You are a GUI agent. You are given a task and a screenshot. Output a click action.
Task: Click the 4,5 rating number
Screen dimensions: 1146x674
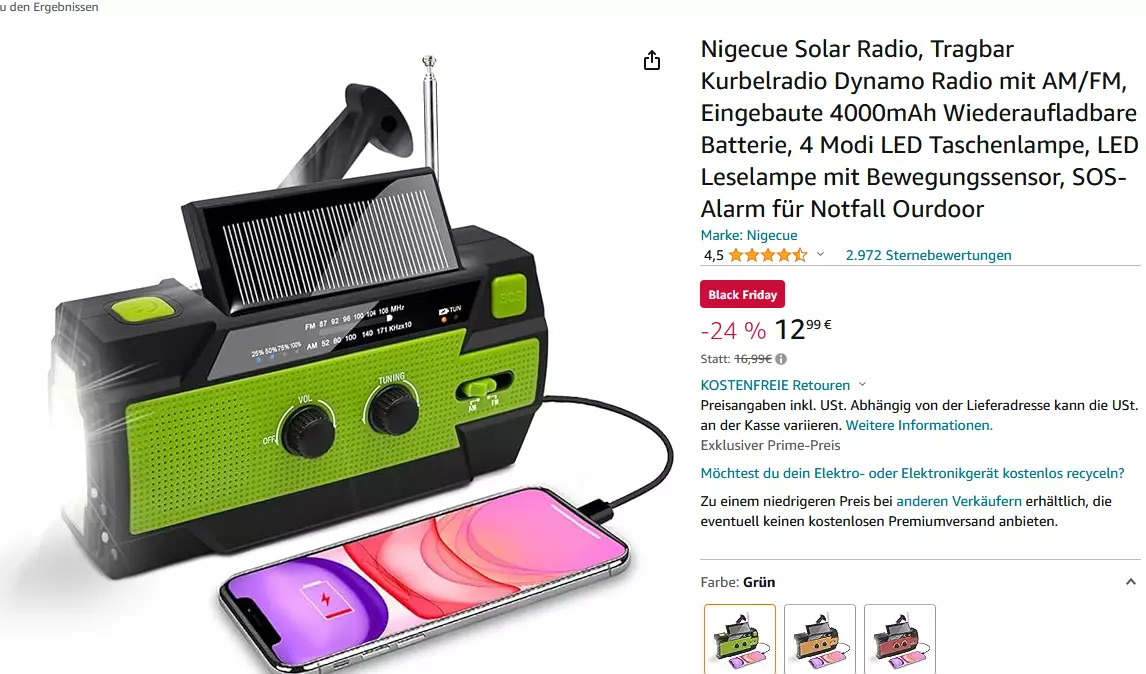[x=713, y=255]
